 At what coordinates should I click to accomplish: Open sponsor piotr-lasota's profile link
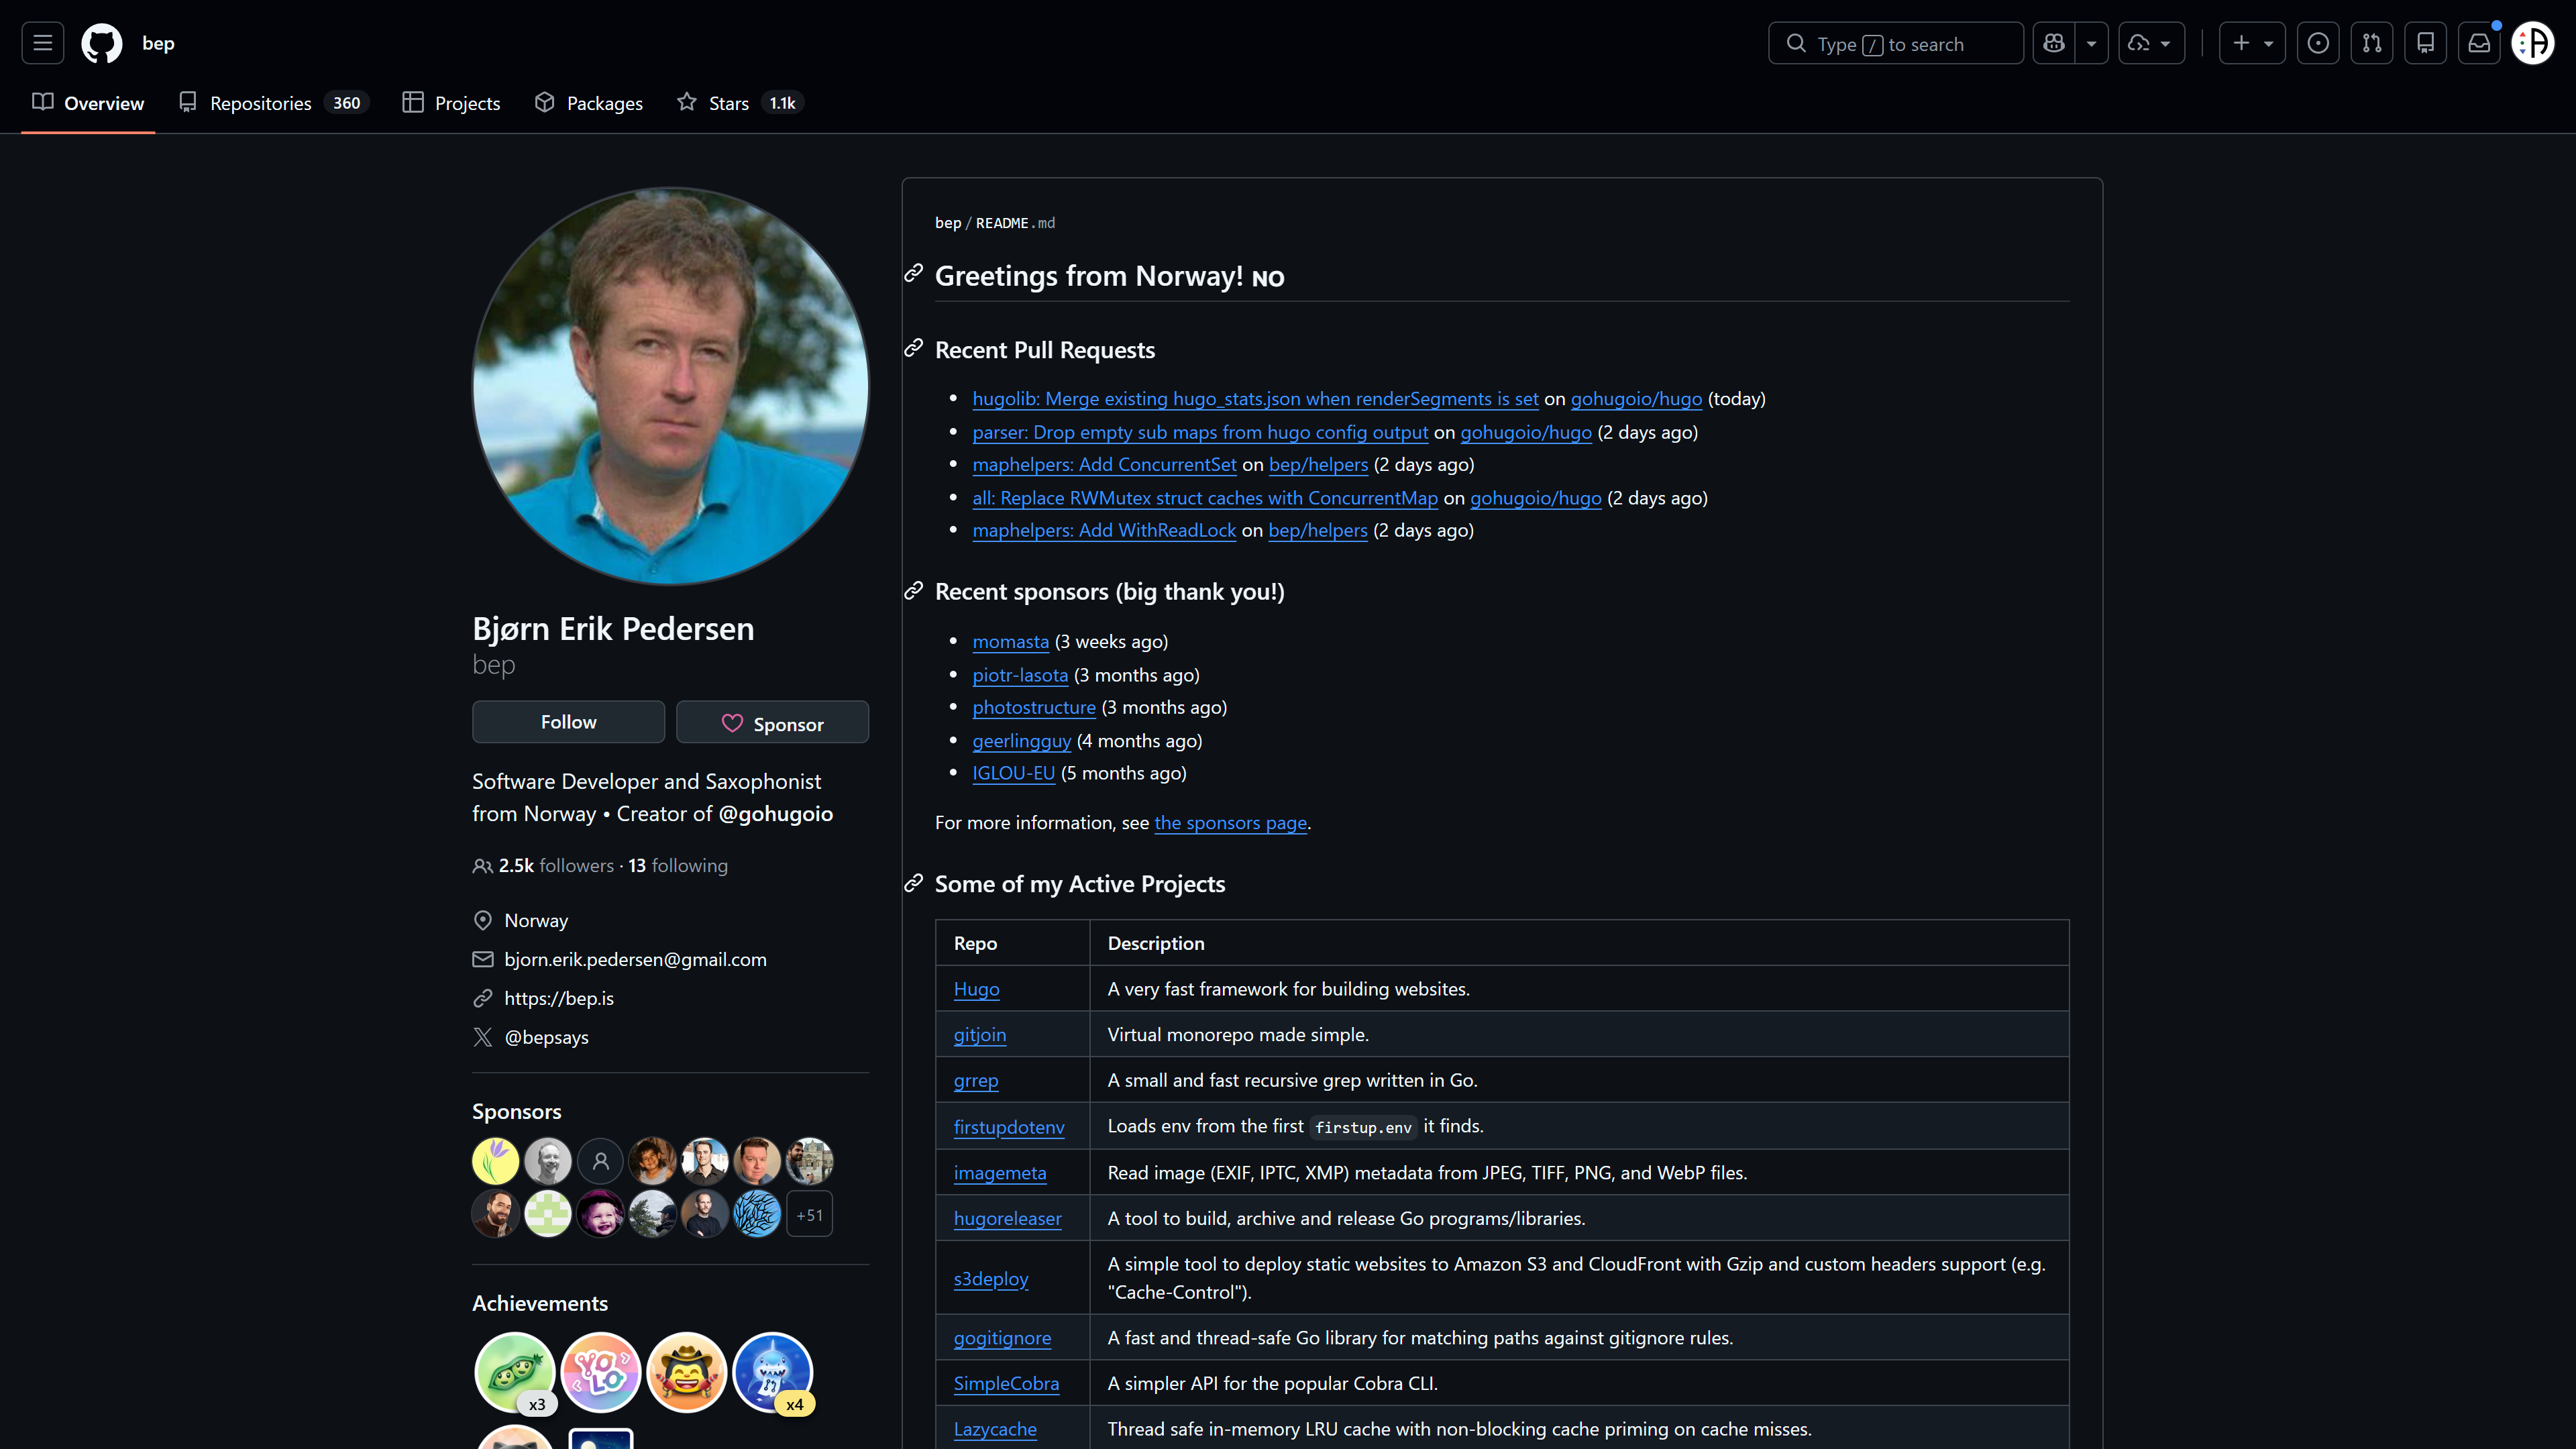click(x=1020, y=675)
